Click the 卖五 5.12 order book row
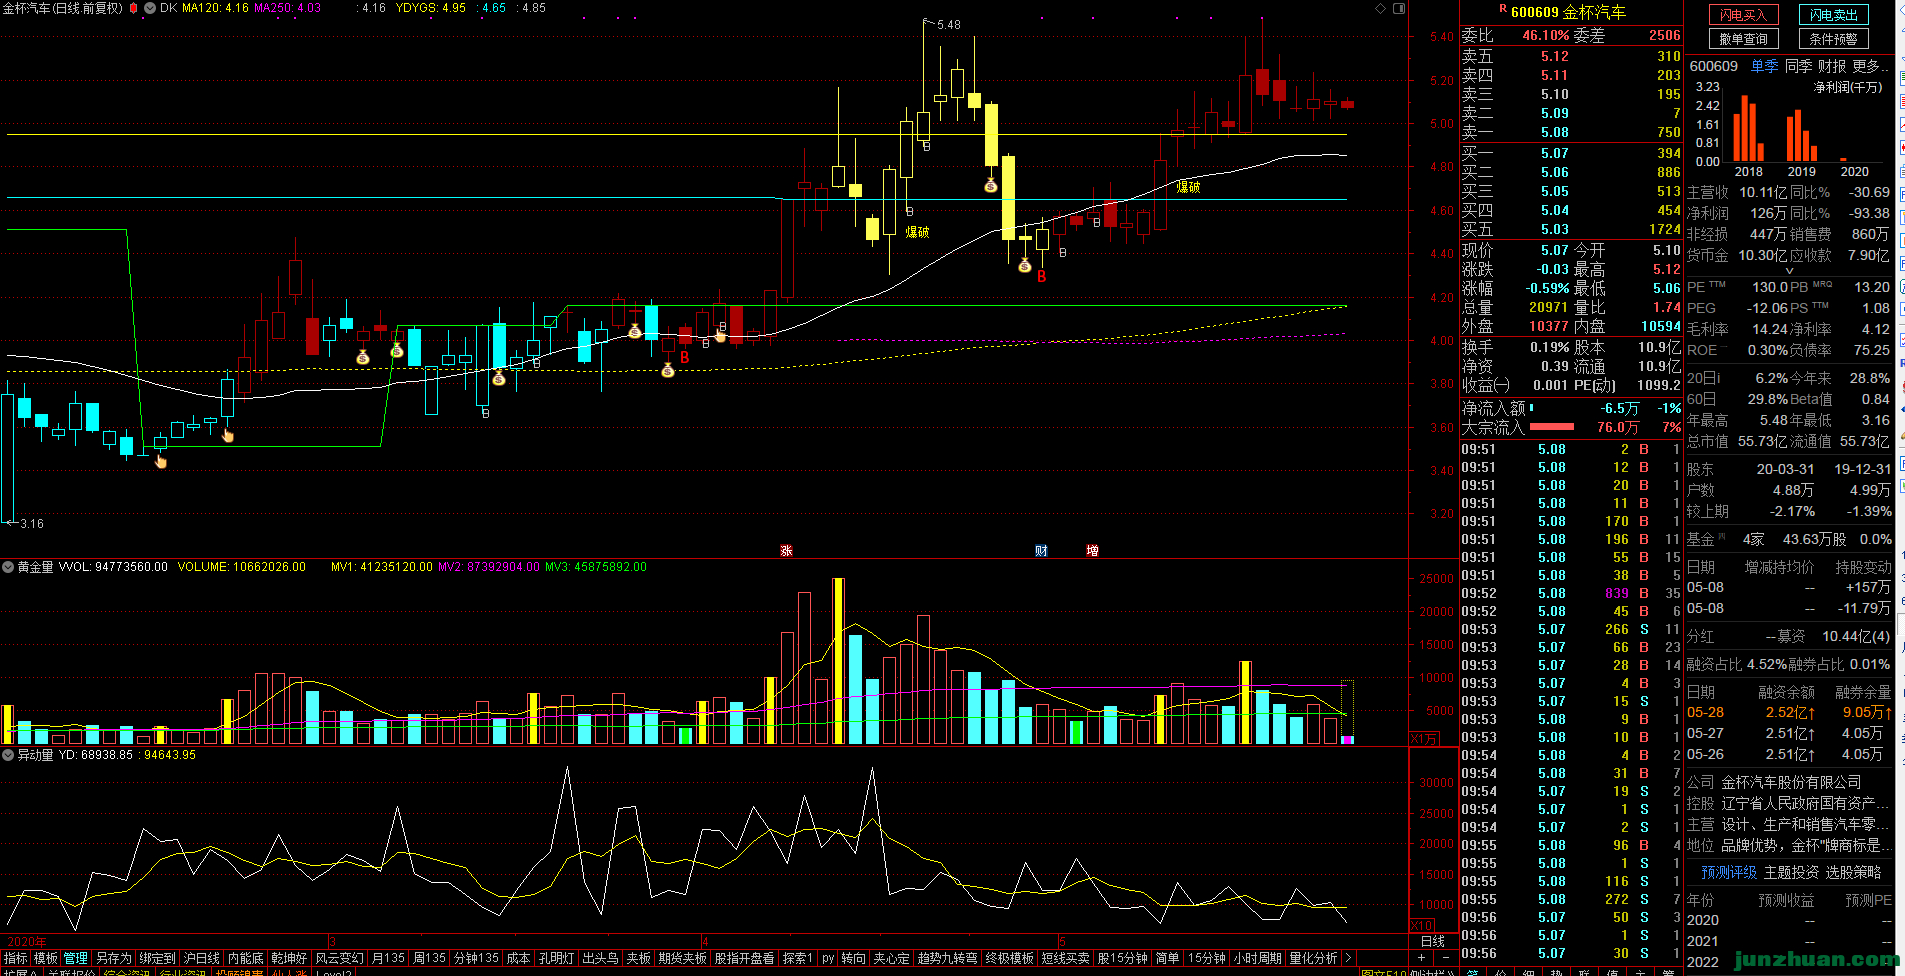Viewport: 1905px width, 976px height. (1571, 57)
